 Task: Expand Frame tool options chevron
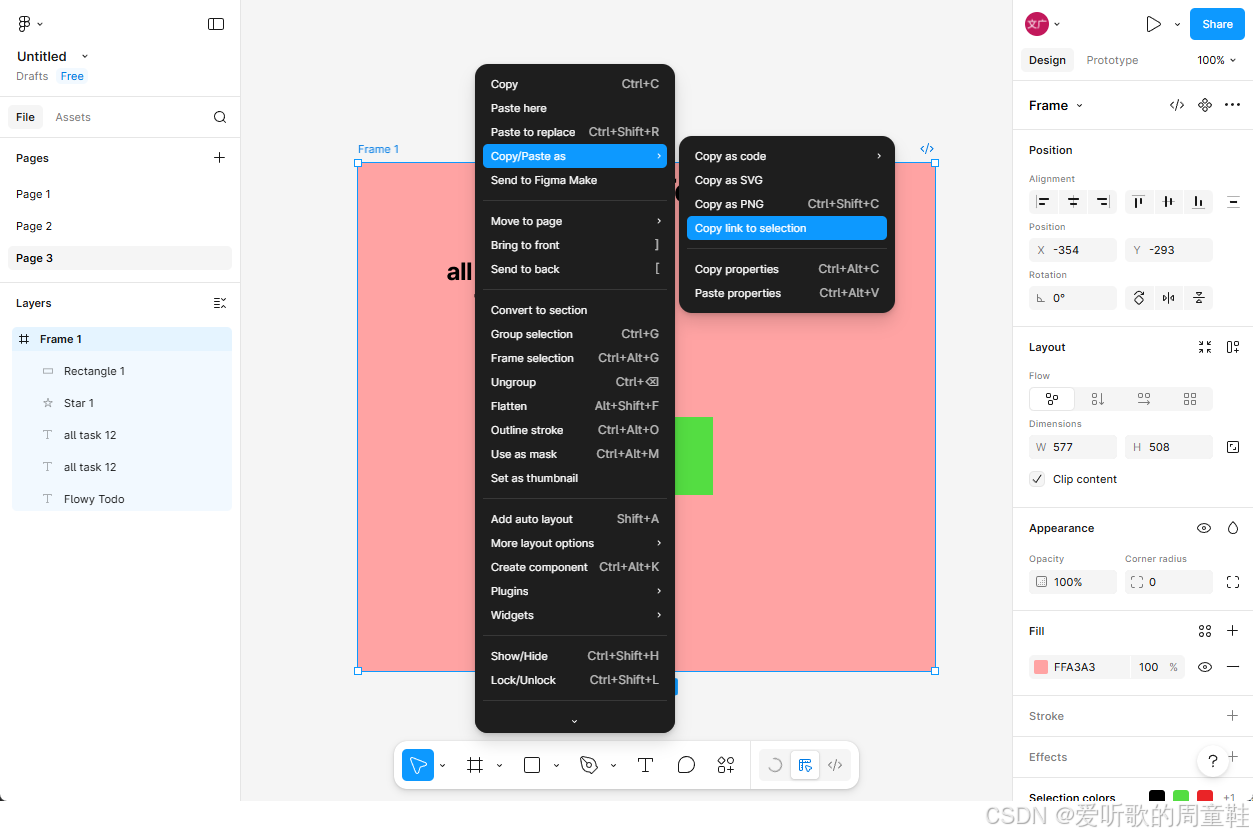pos(499,766)
